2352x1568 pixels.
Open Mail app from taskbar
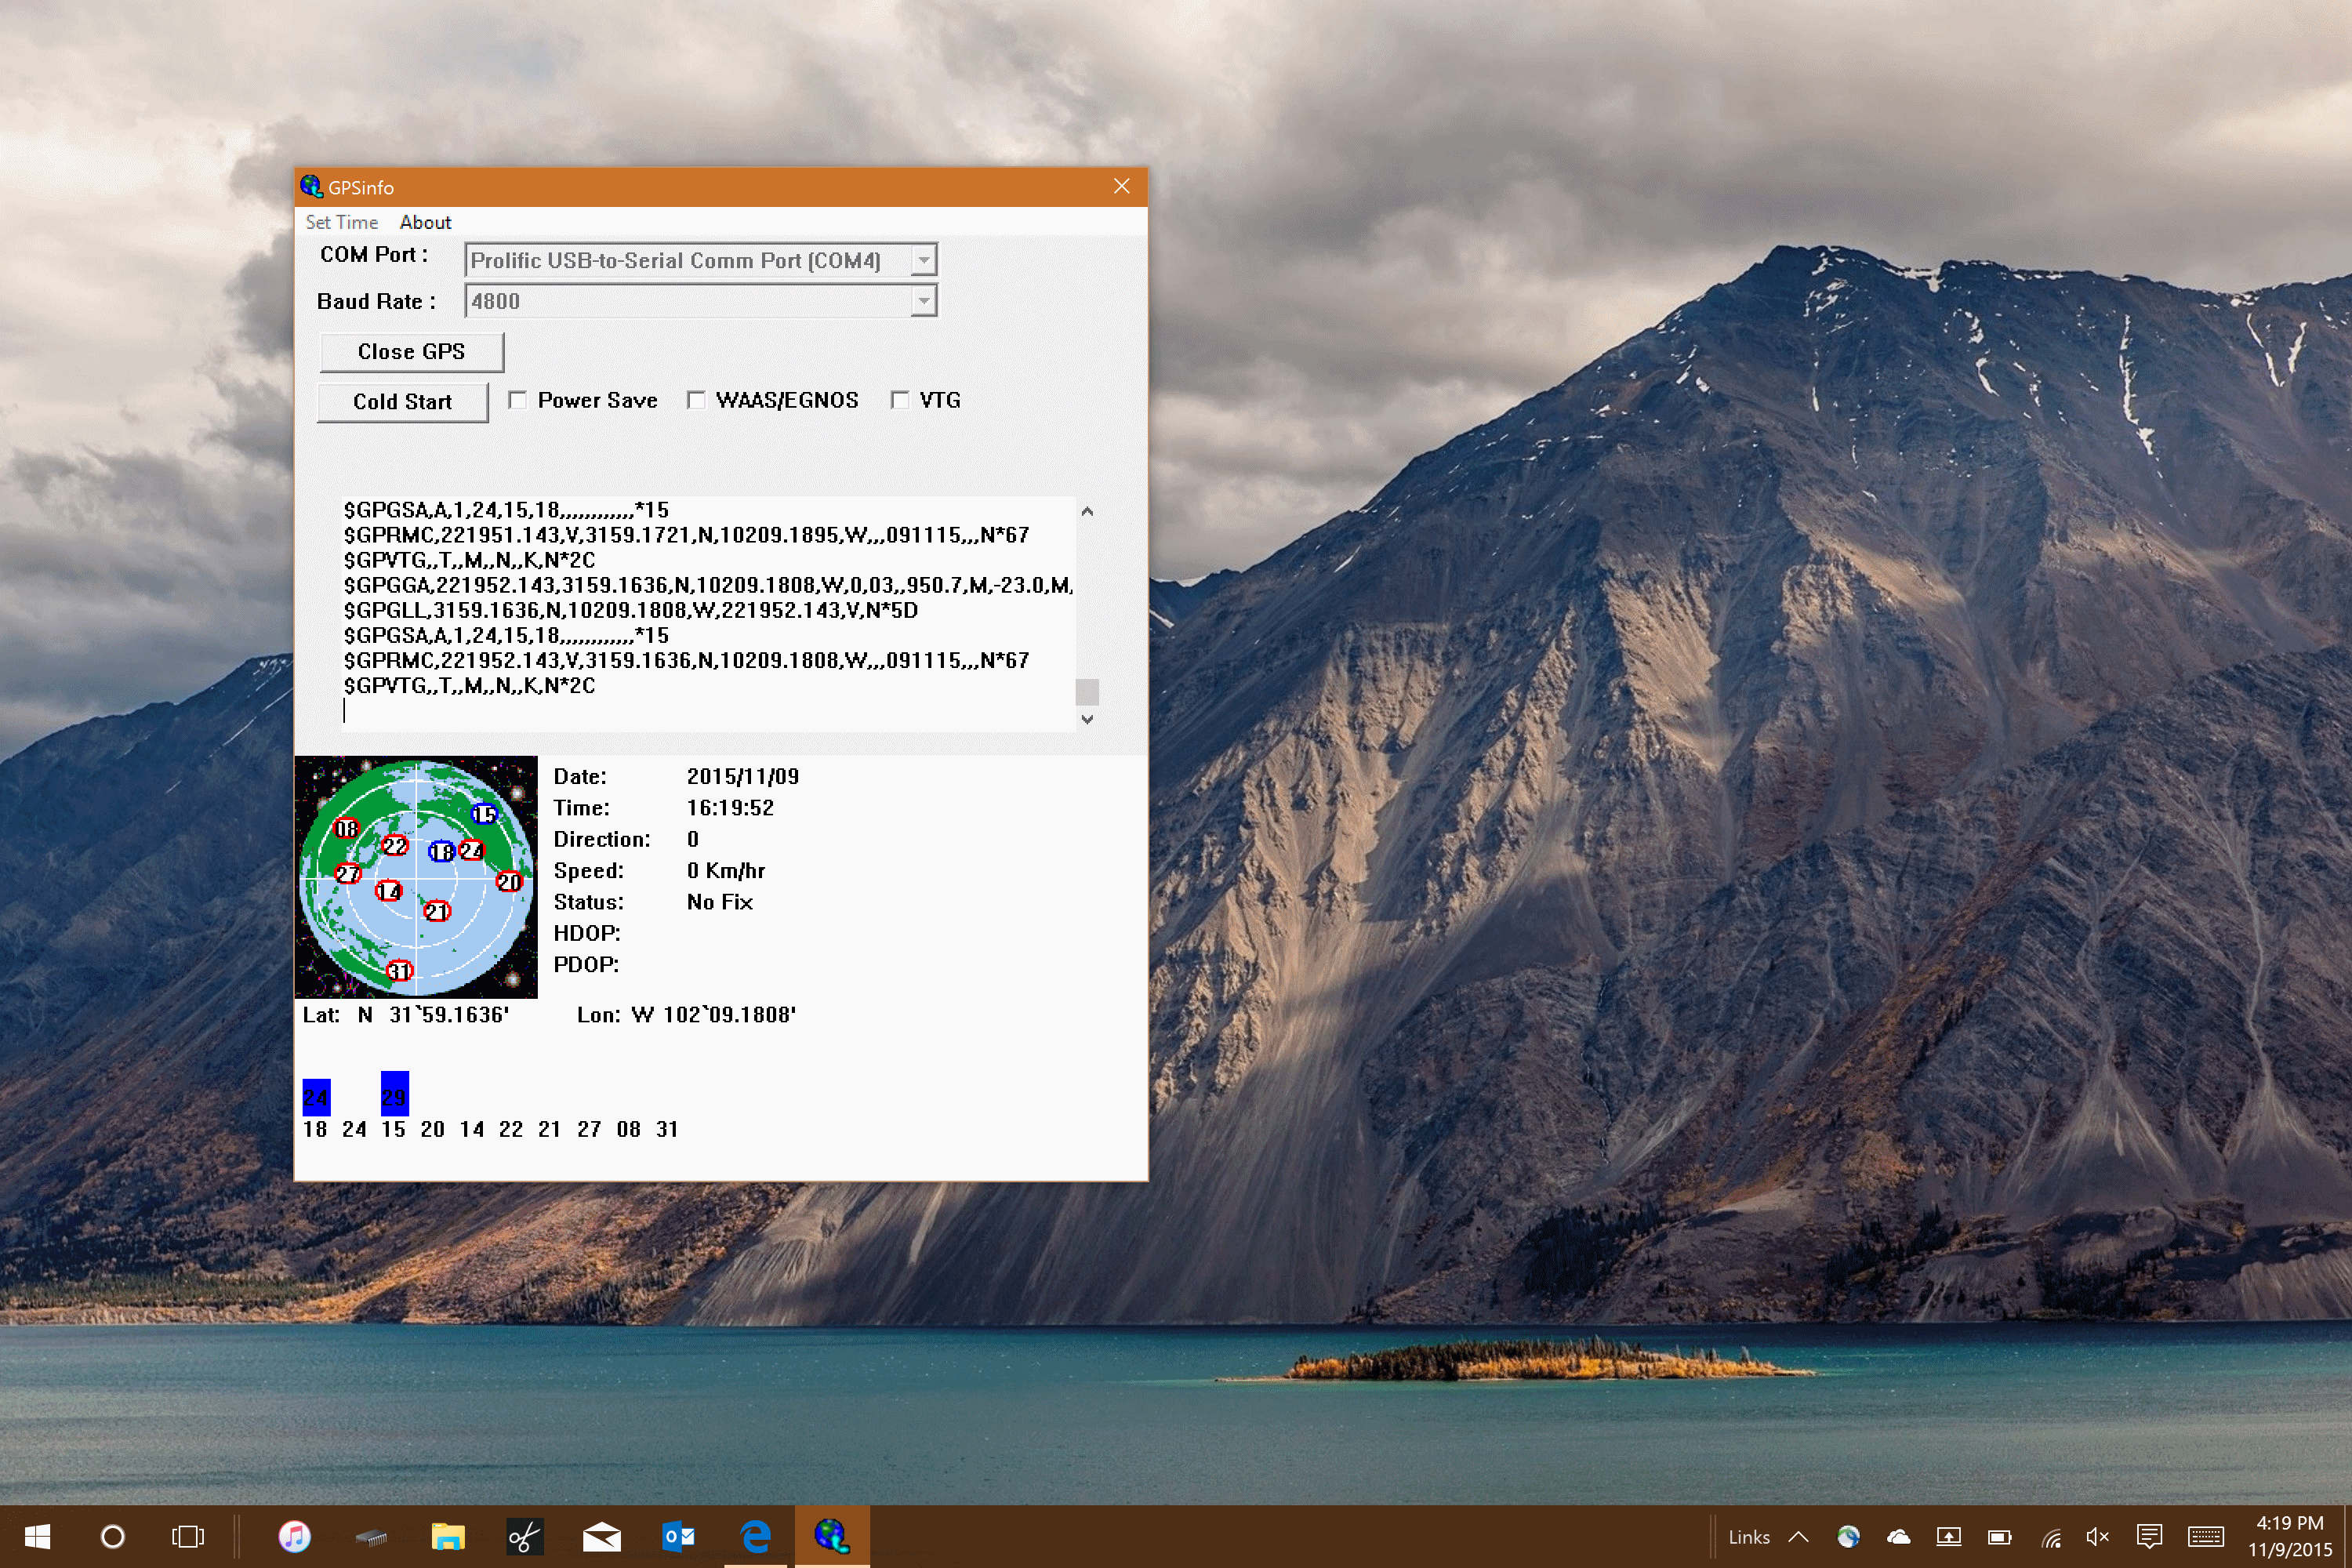pyautogui.click(x=601, y=1536)
